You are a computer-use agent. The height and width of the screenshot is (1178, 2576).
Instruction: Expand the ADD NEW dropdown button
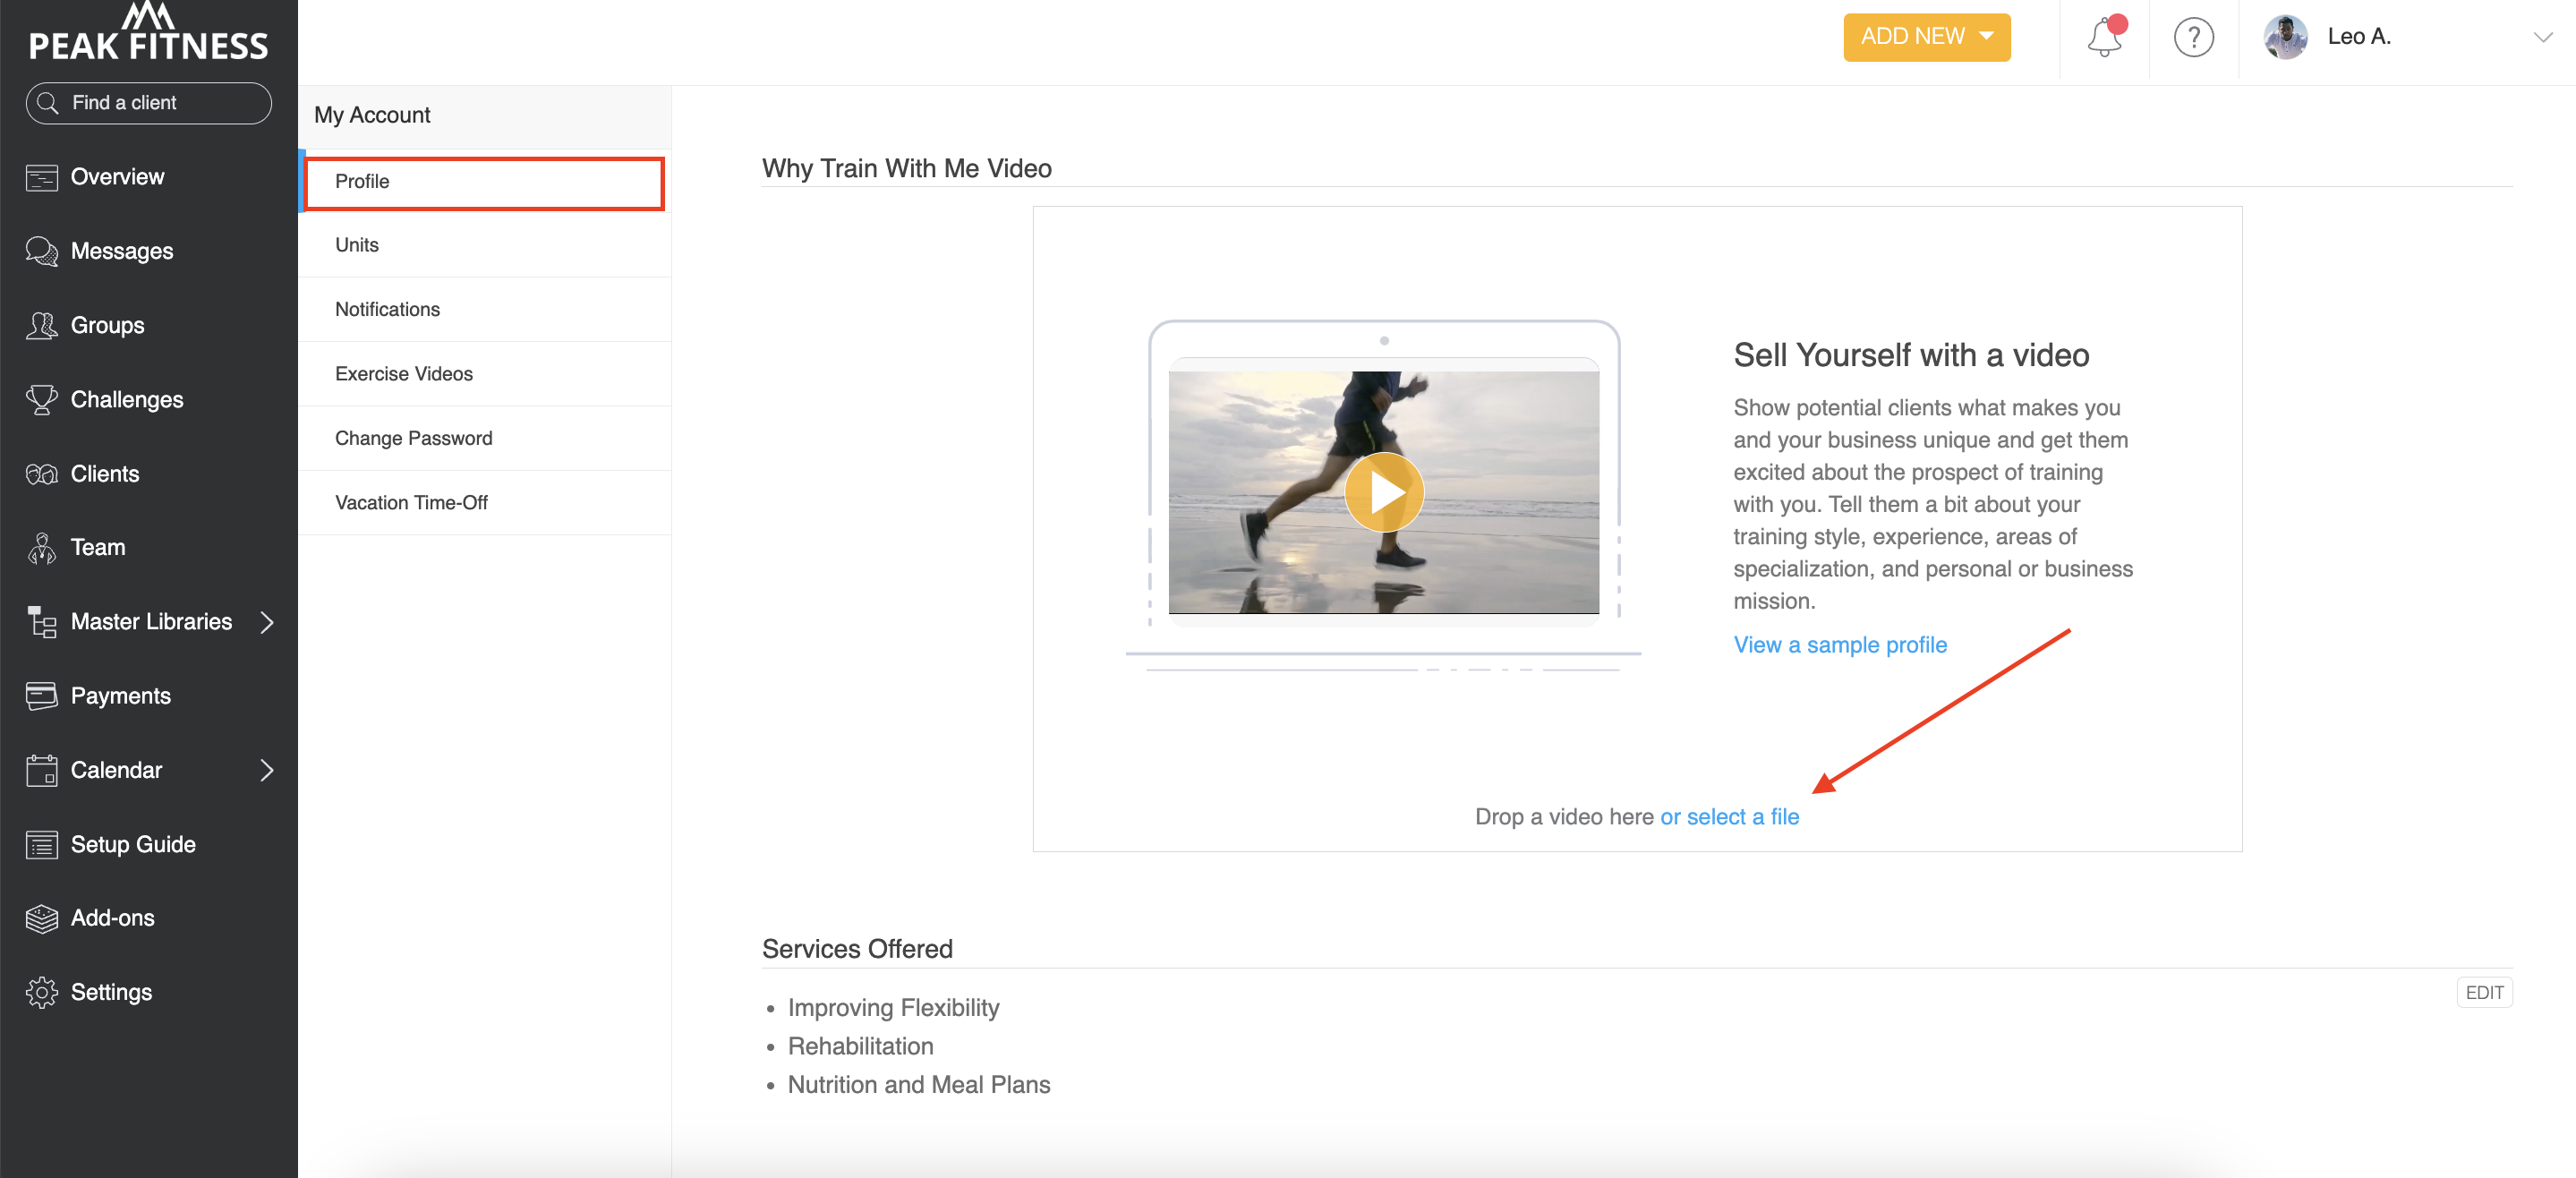(1926, 37)
